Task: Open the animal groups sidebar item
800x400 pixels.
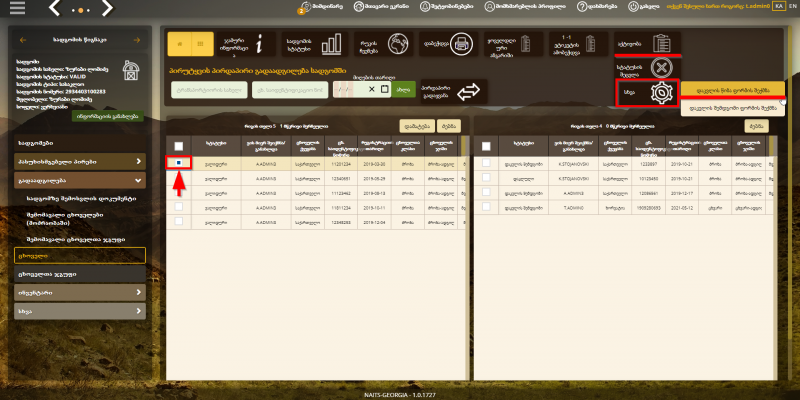Action: coord(80,274)
